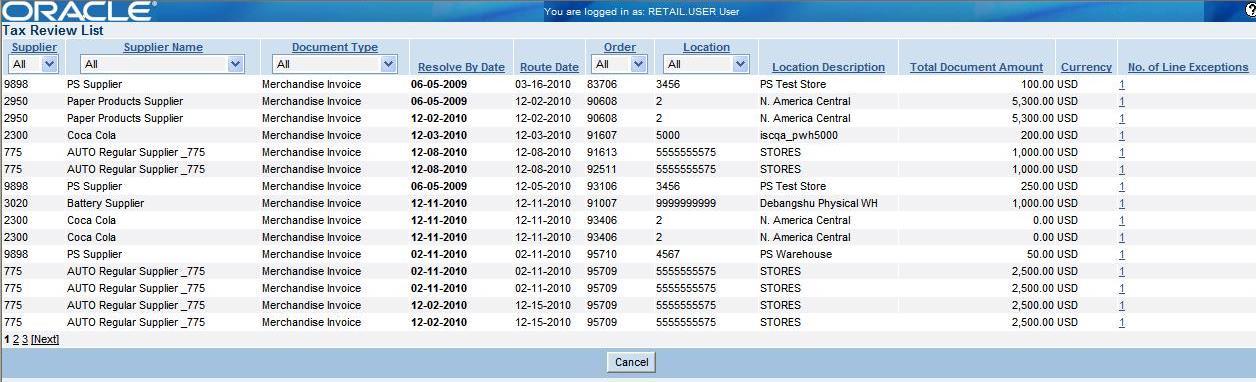
Task: Open line exceptions link for order 93106
Action: [x=1122, y=187]
